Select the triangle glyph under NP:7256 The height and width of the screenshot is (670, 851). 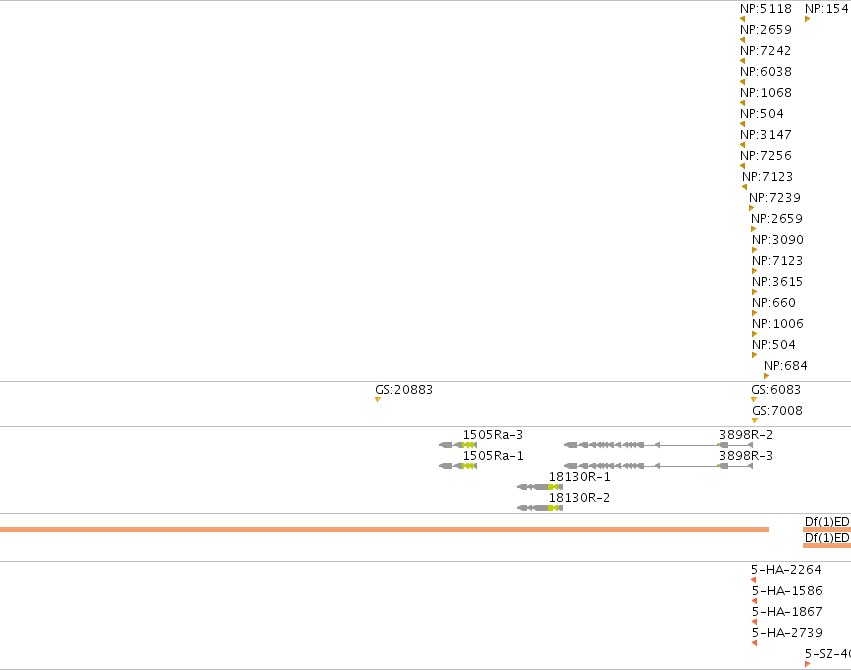tap(742, 166)
